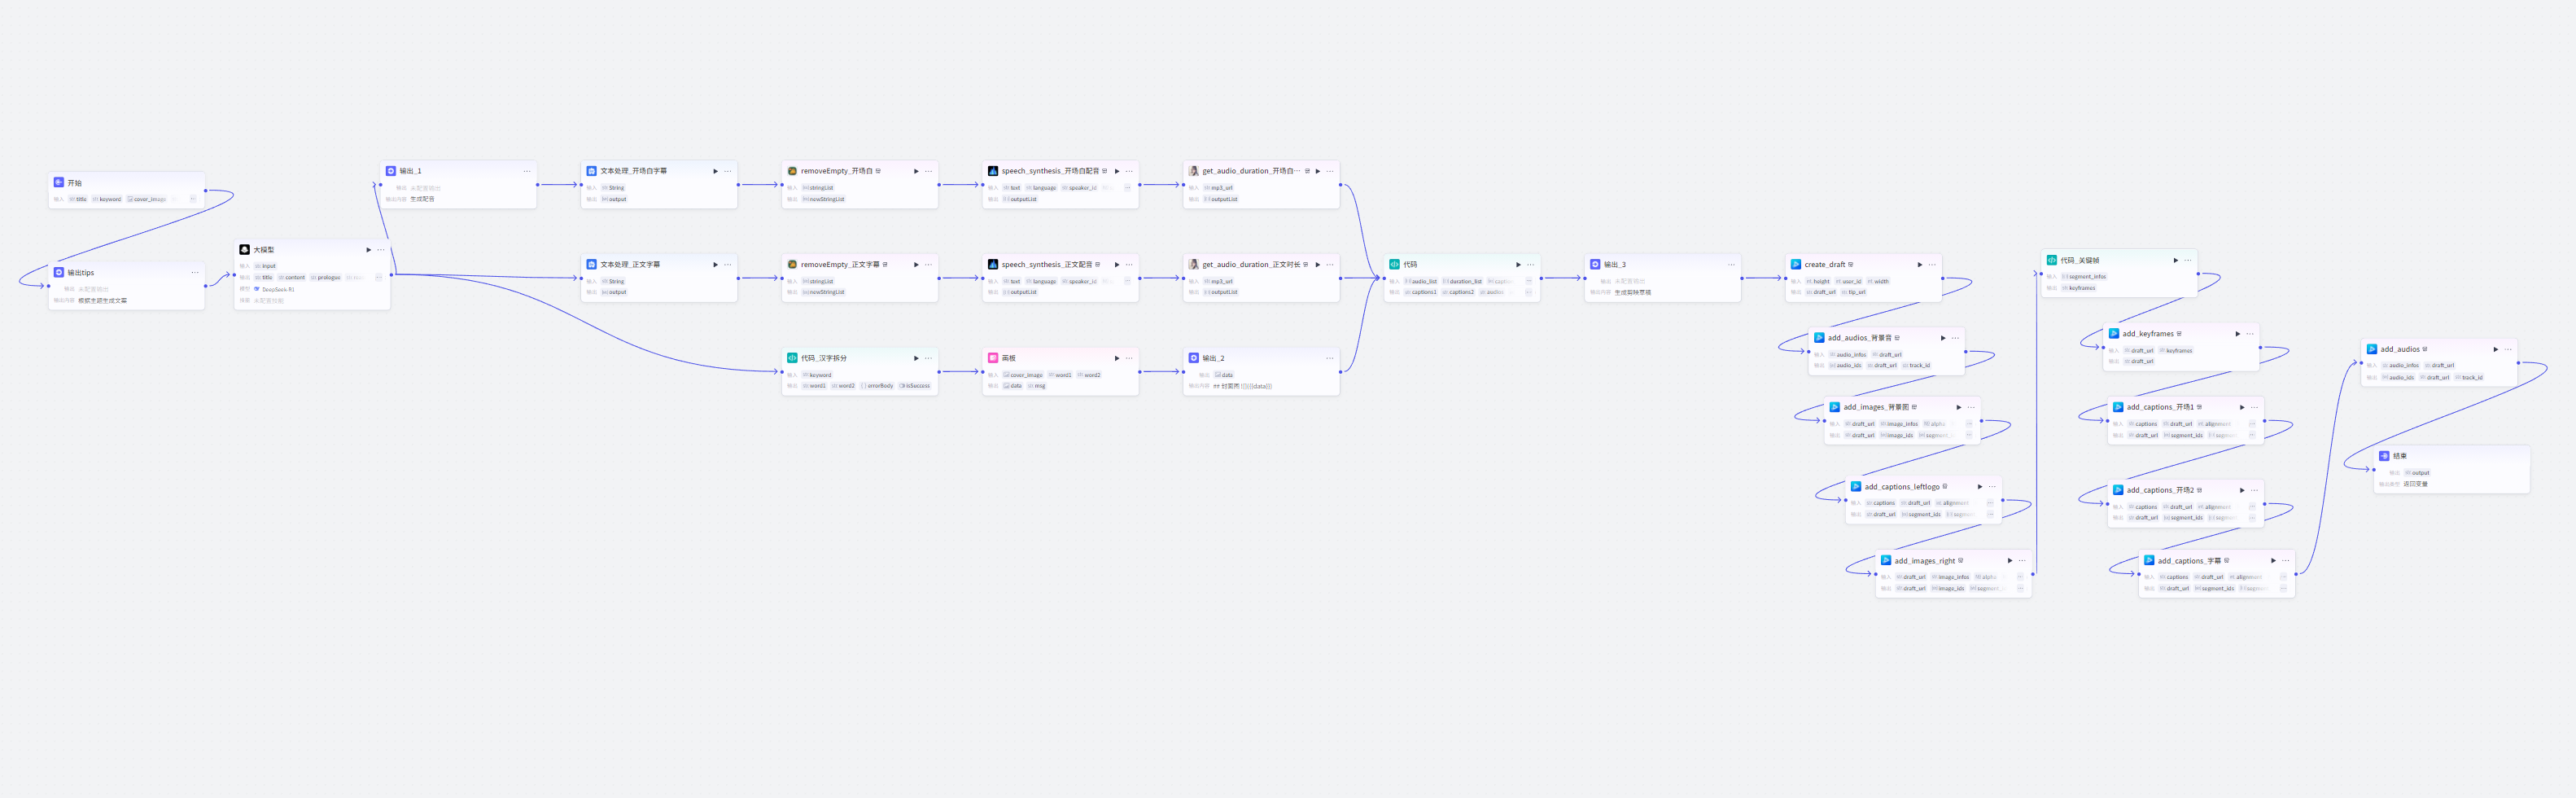This screenshot has width=2576, height=798.
Task: Click the add_images_right plugin icon
Action: tap(1886, 560)
